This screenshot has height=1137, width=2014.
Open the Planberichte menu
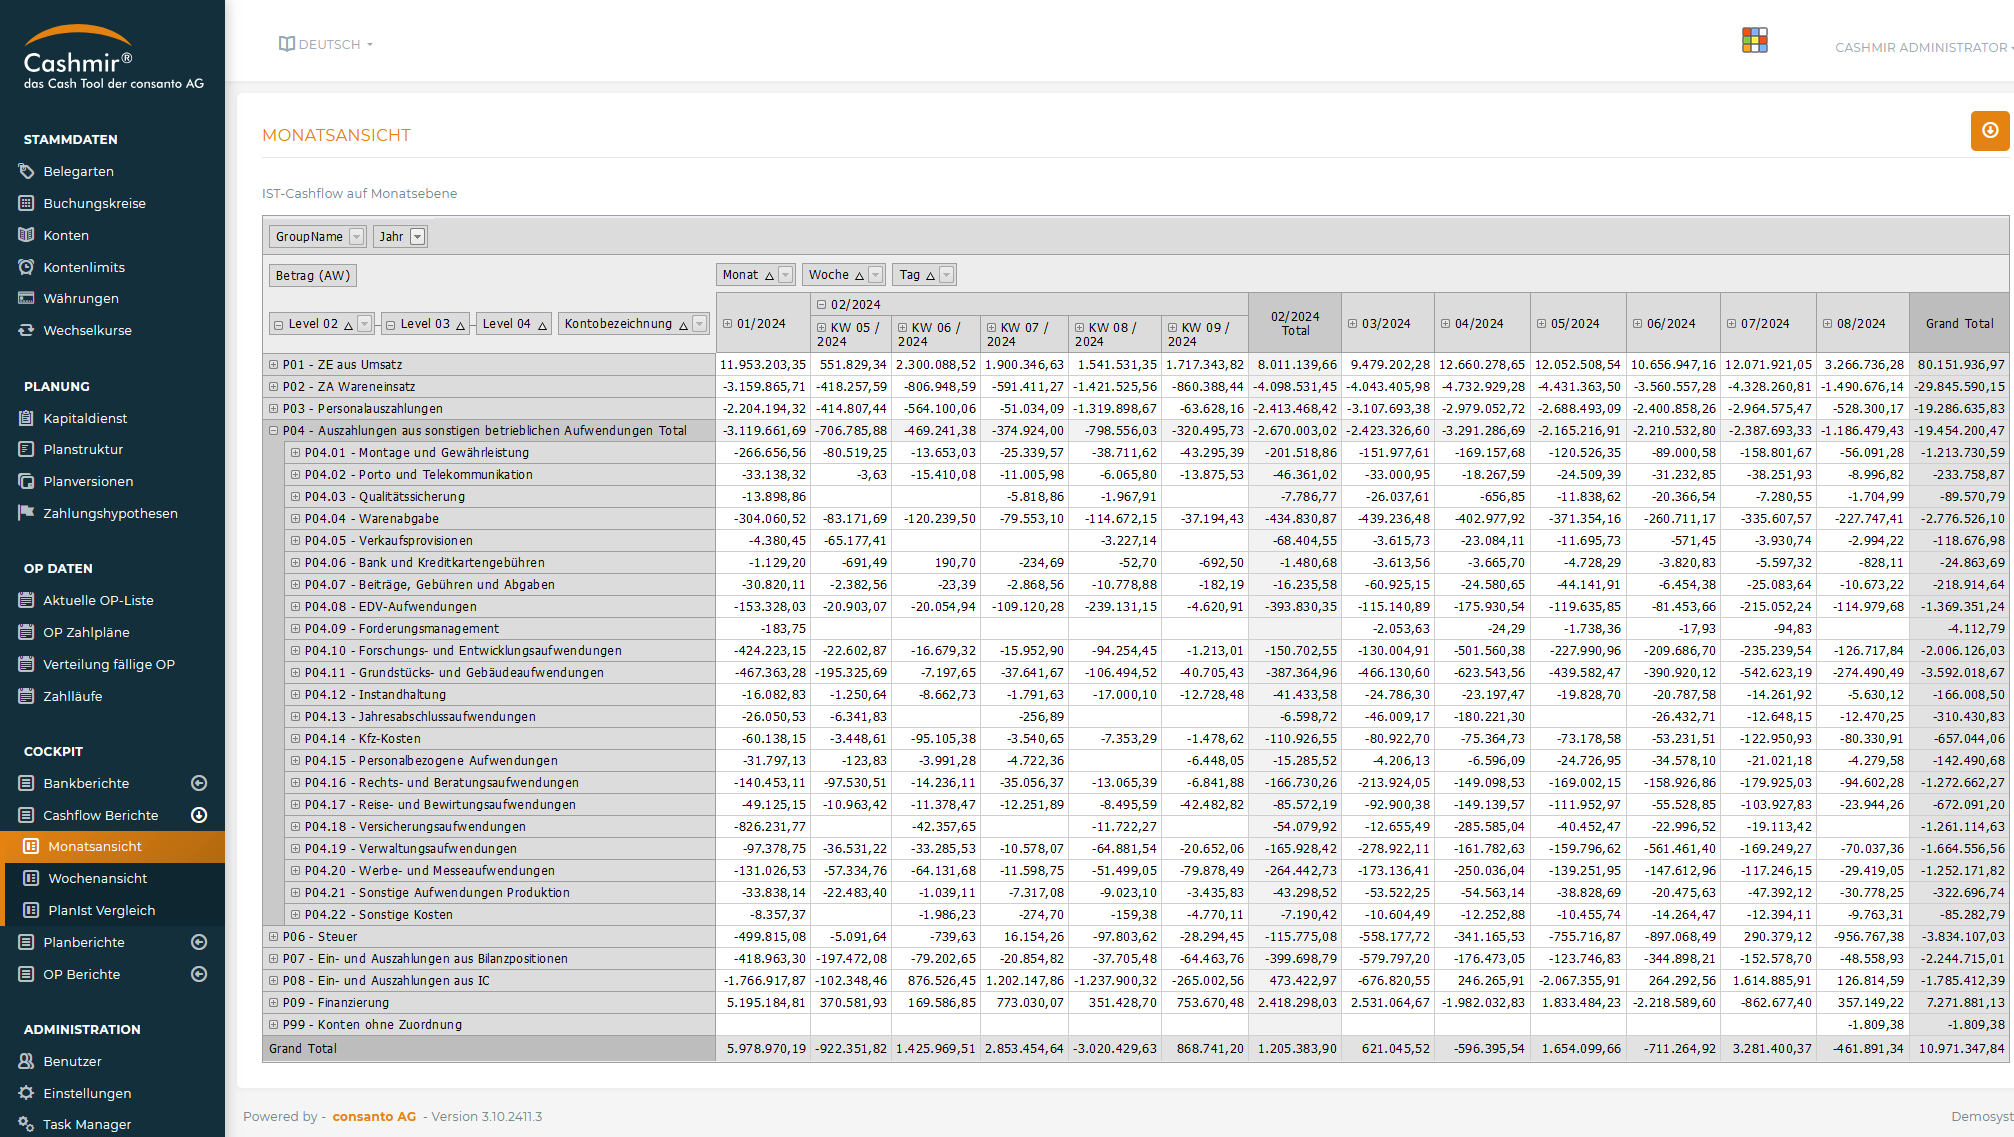click(84, 942)
